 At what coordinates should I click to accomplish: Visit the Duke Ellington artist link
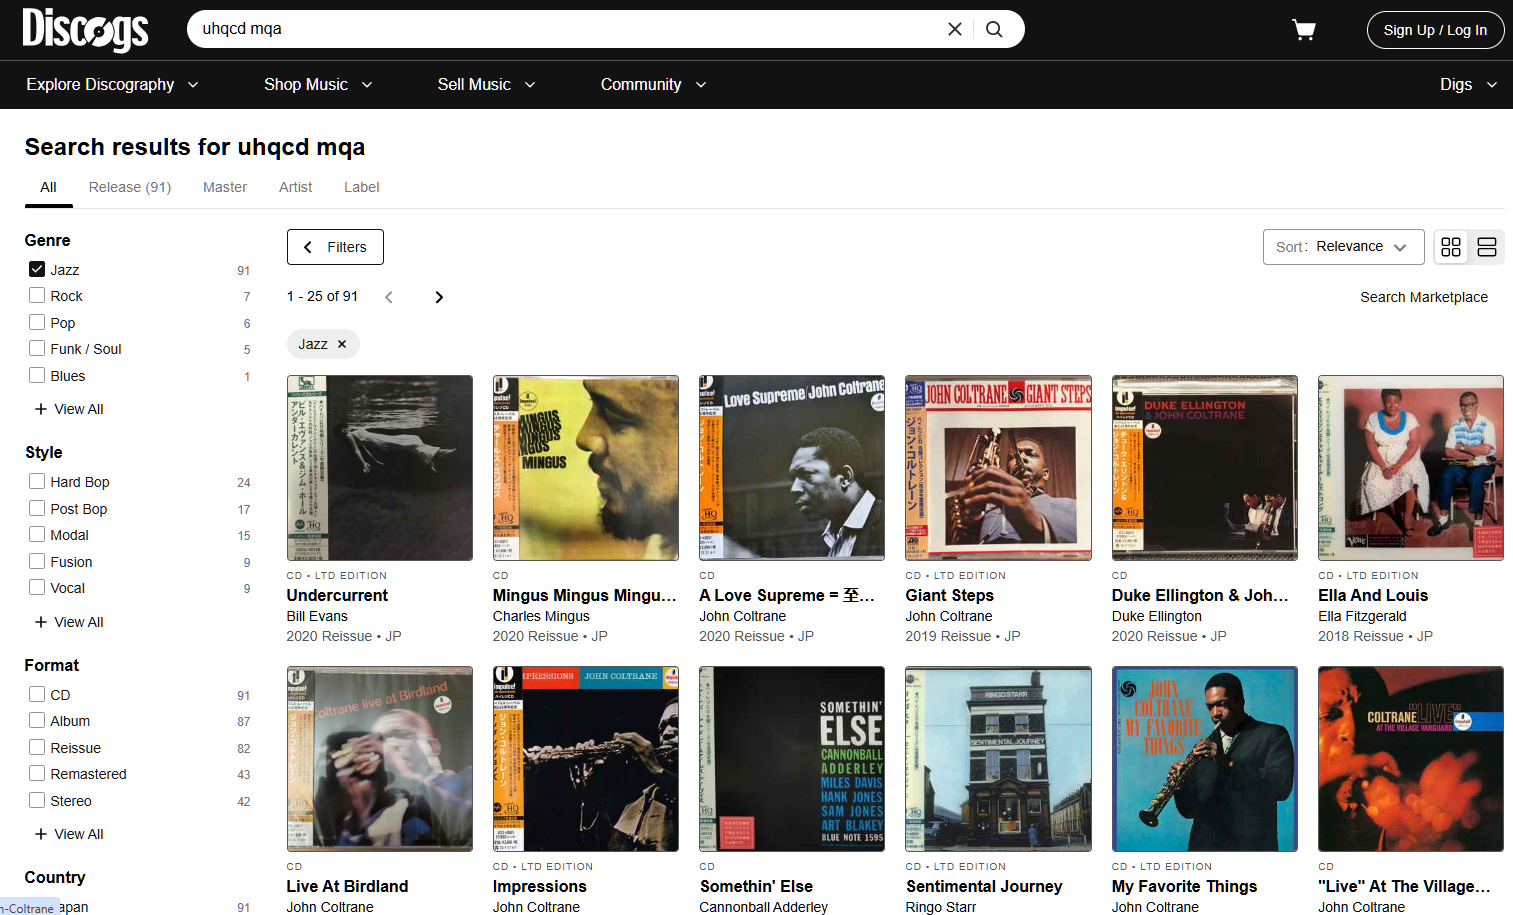(1157, 616)
